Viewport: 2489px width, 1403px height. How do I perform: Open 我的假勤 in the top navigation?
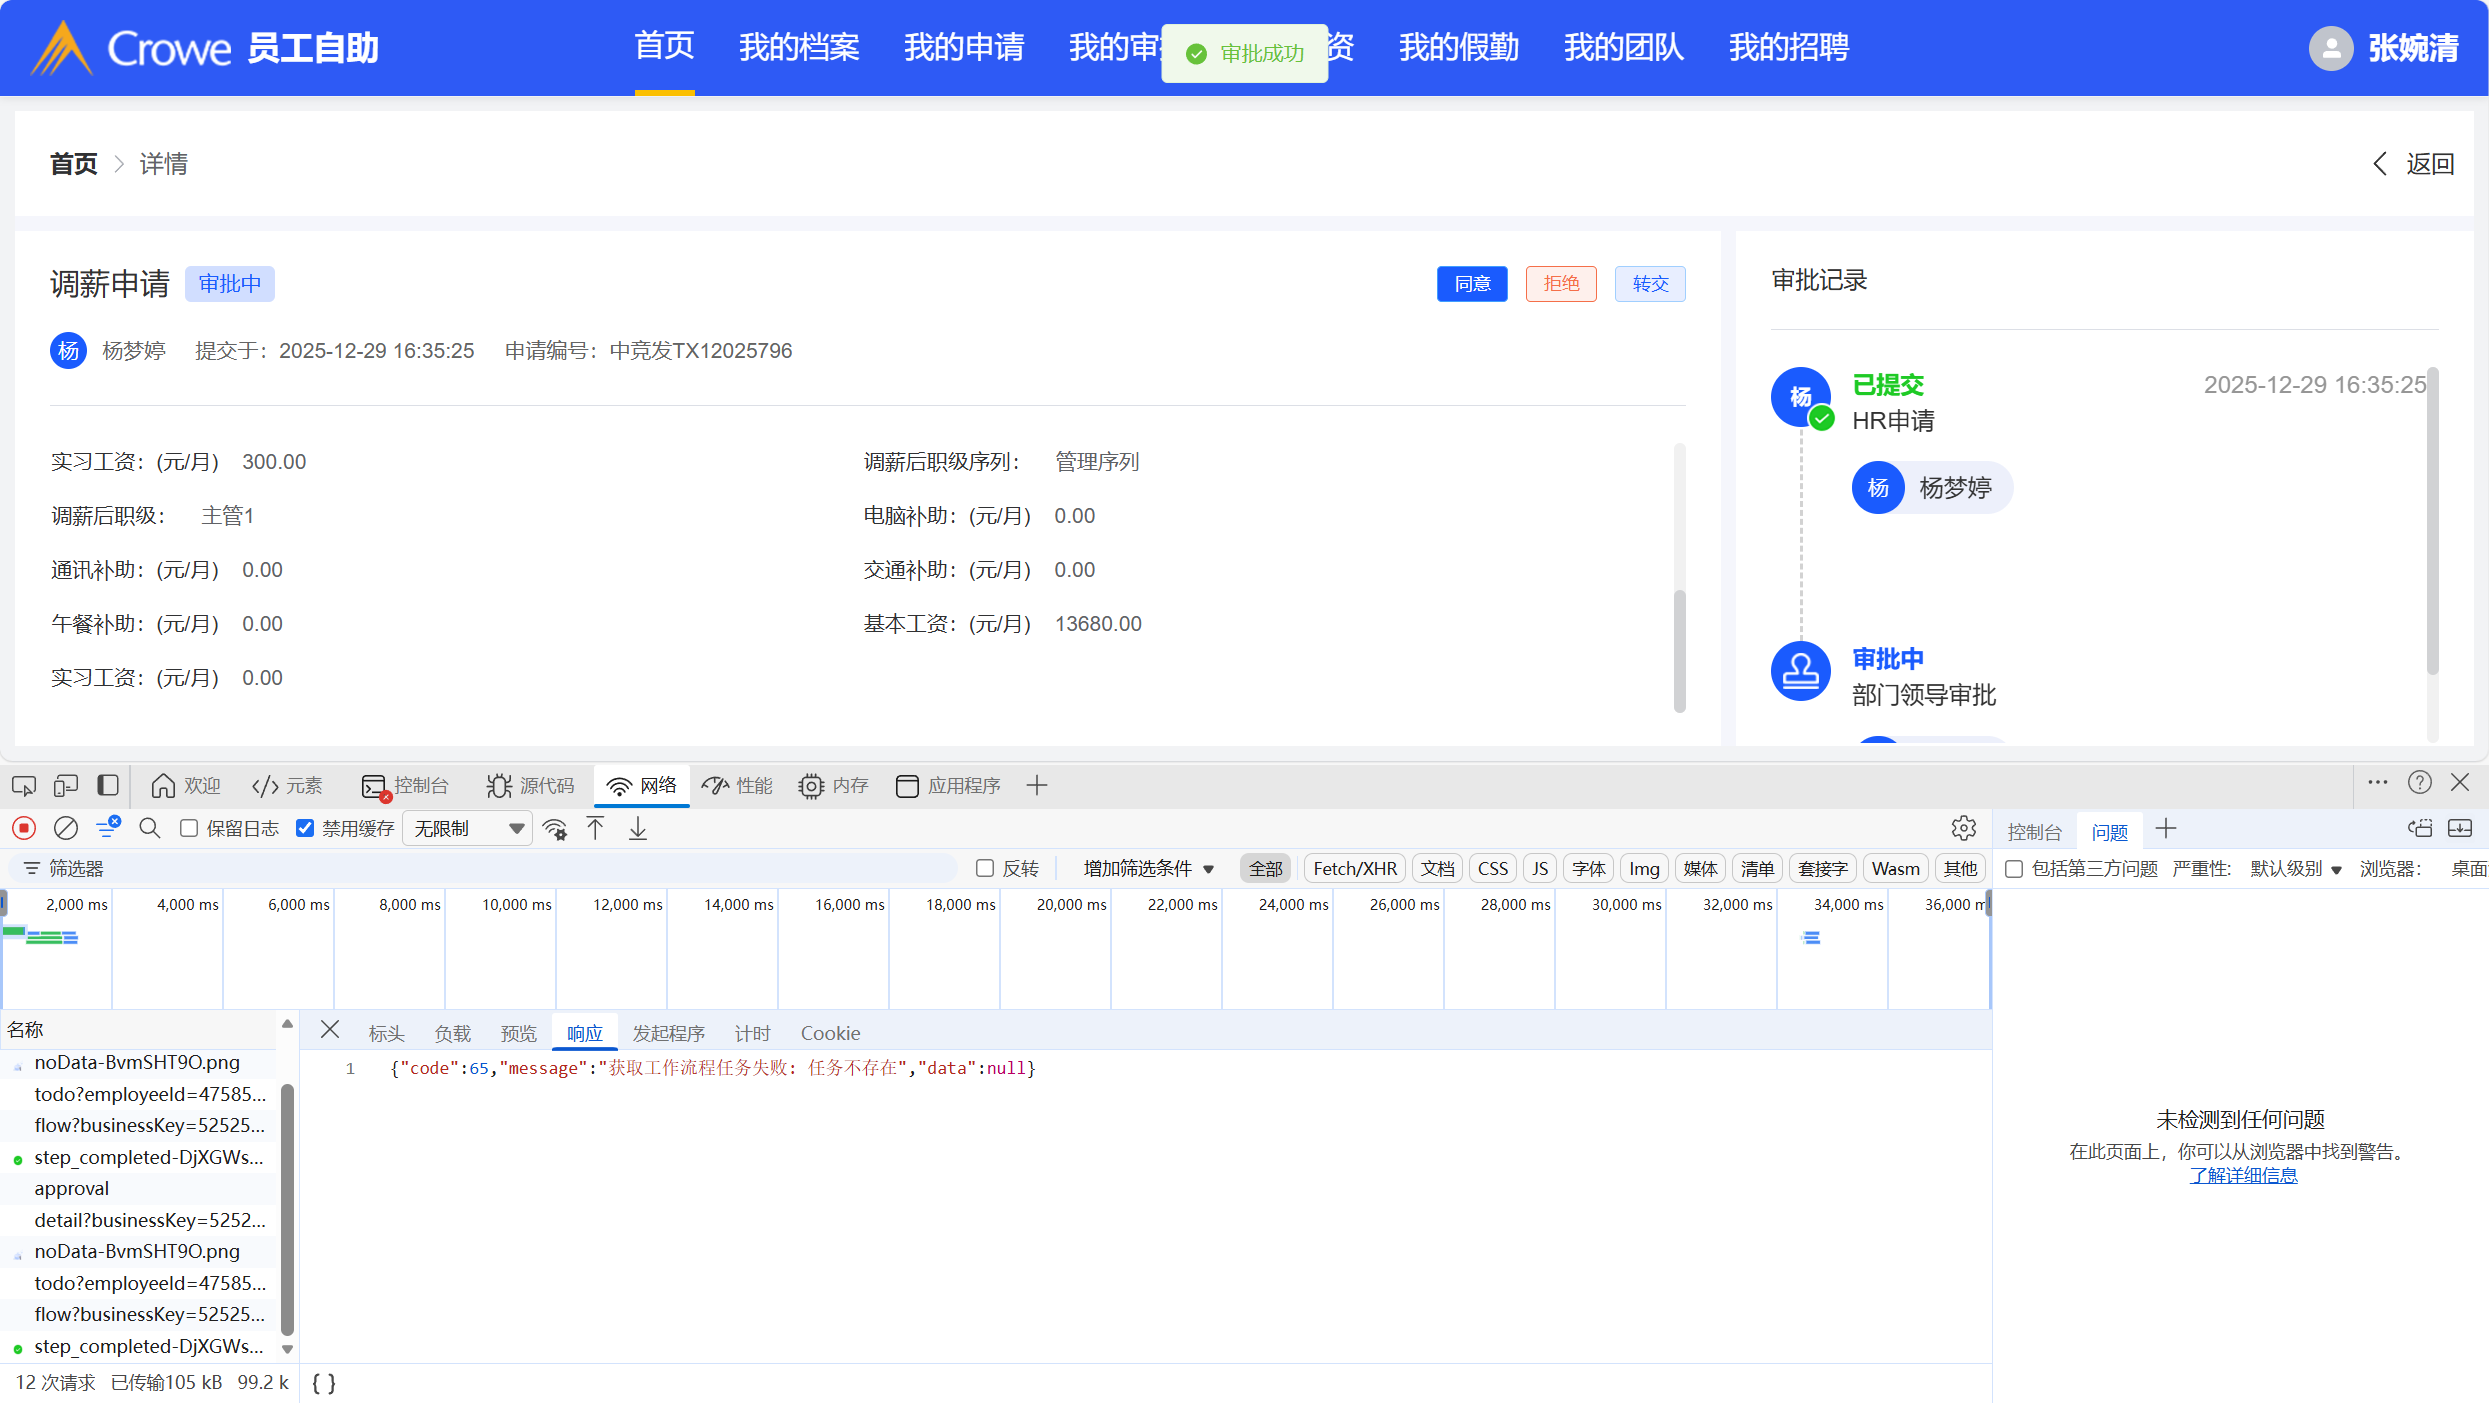(x=1458, y=47)
